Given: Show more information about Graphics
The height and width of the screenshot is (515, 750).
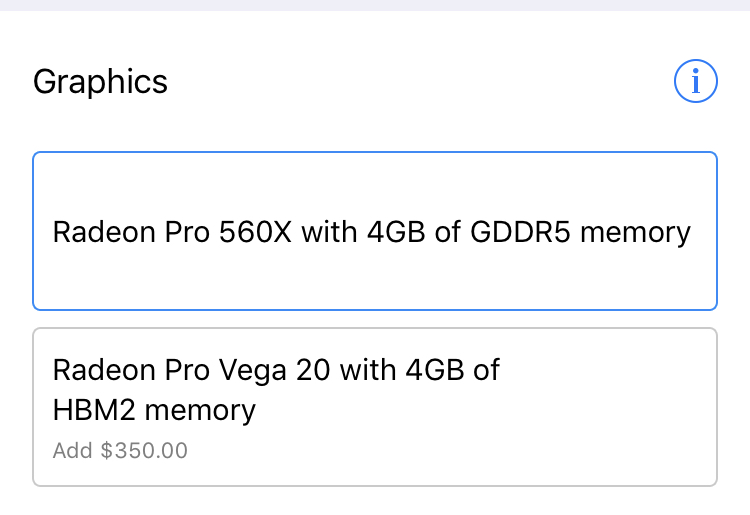Looking at the screenshot, I should tap(695, 81).
